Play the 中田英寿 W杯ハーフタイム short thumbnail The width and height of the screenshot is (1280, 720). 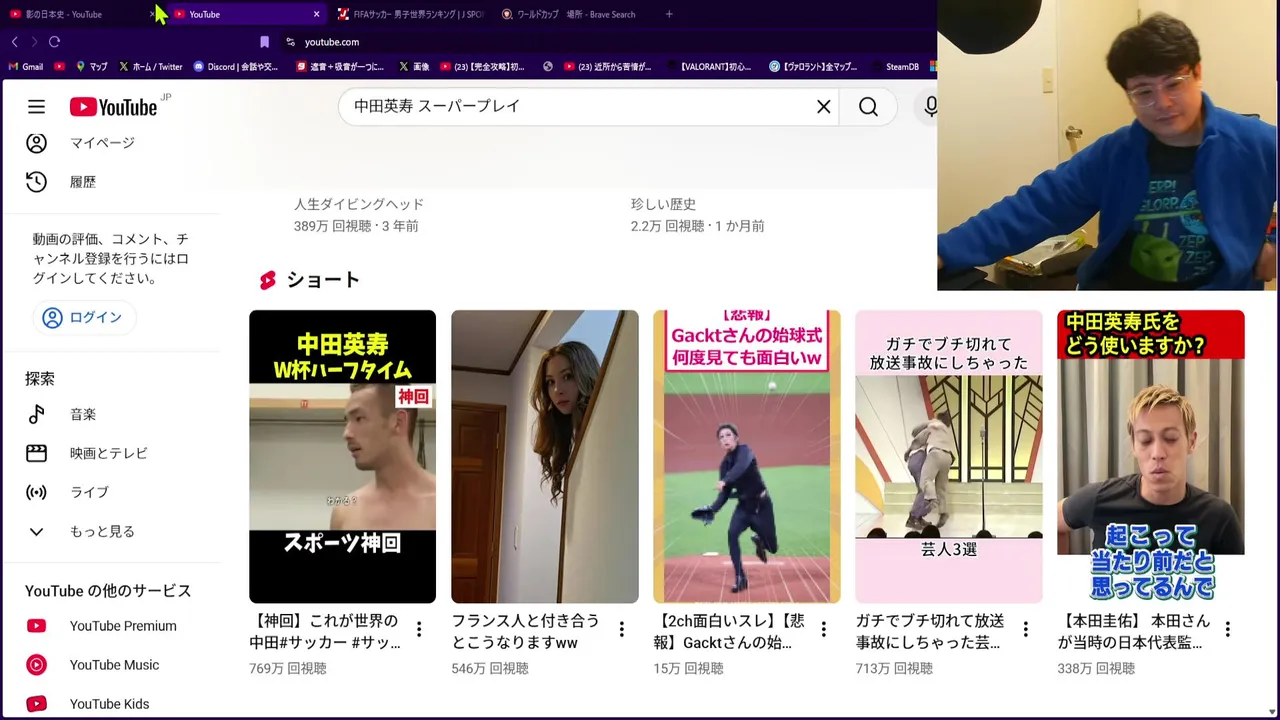[x=342, y=456]
